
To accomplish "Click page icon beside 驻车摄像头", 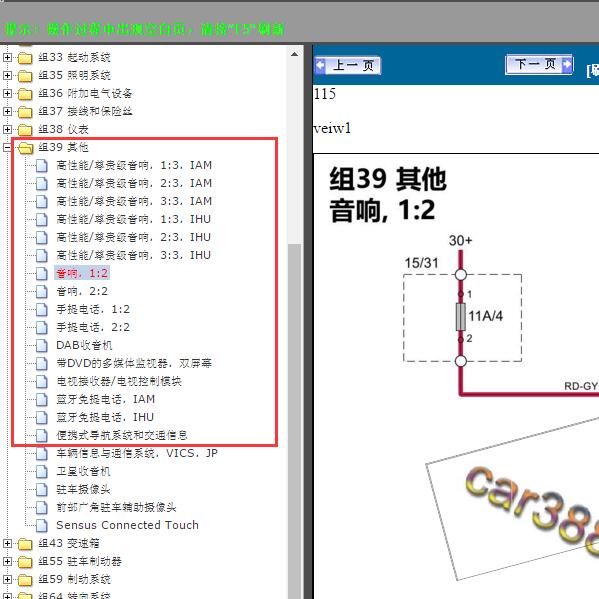I will click(x=42, y=489).
